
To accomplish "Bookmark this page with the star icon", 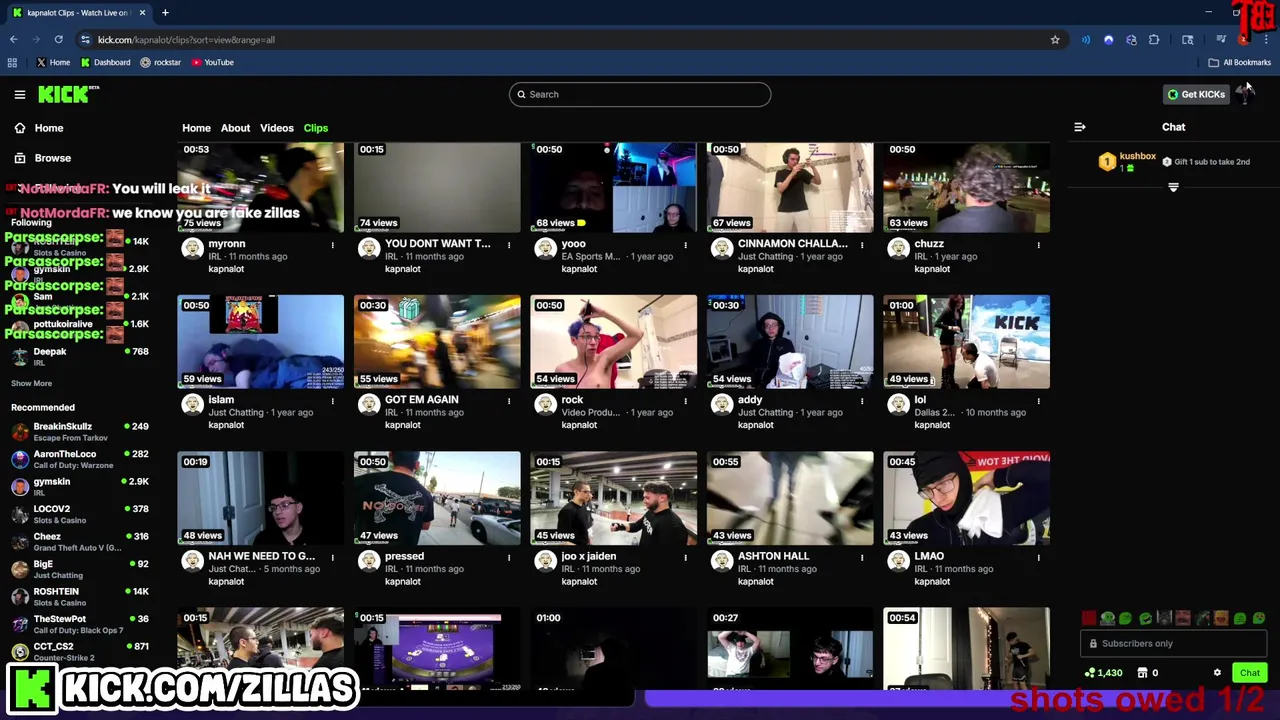I will [x=1055, y=40].
